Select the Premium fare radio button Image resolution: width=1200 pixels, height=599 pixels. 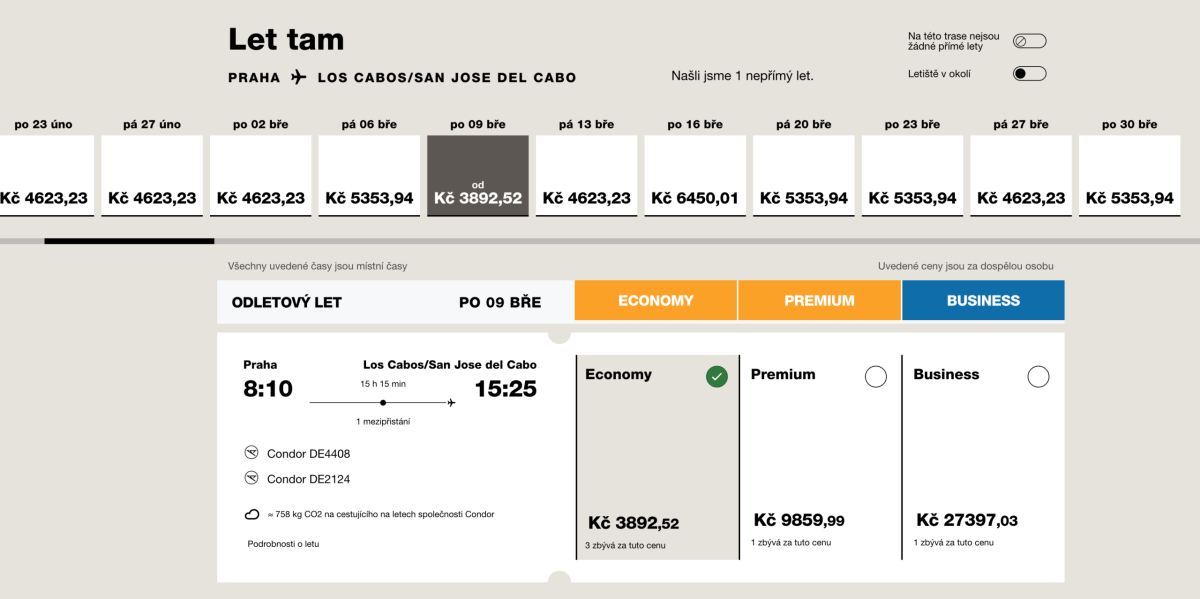875,376
